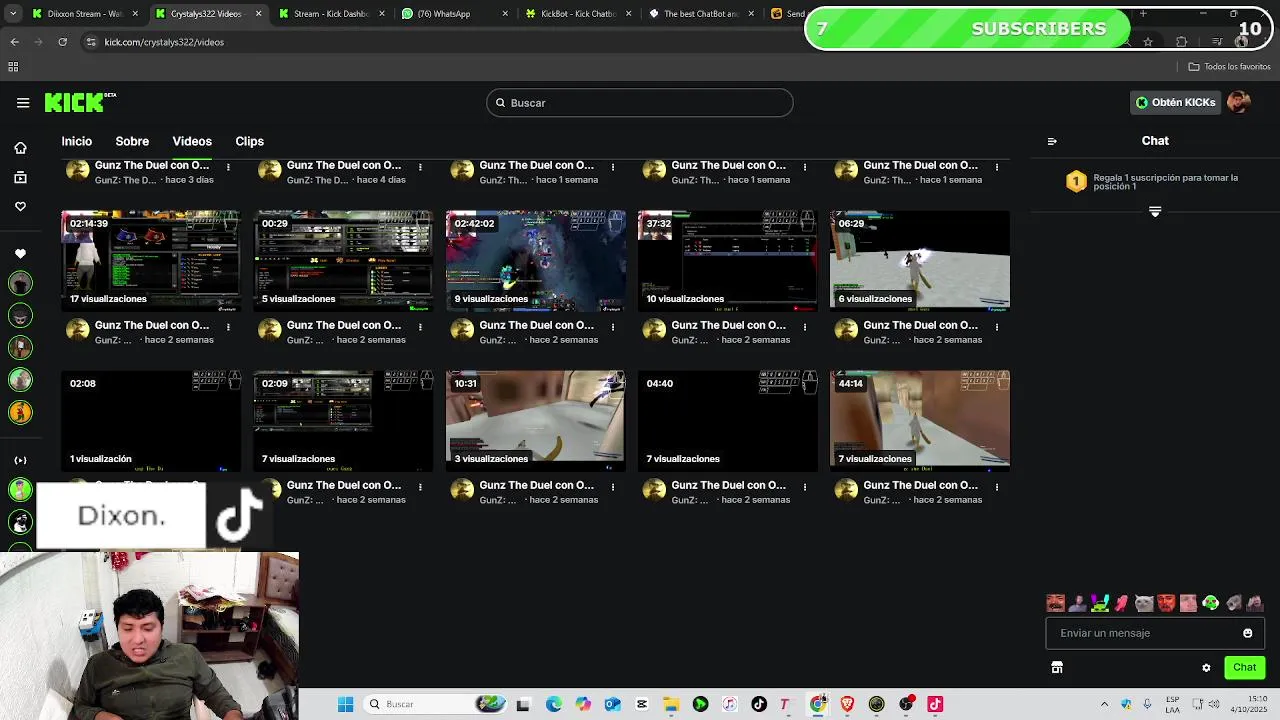The height and width of the screenshot is (720, 1280).
Task: Open the 02:42:02 video title link
Action: tap(536, 325)
